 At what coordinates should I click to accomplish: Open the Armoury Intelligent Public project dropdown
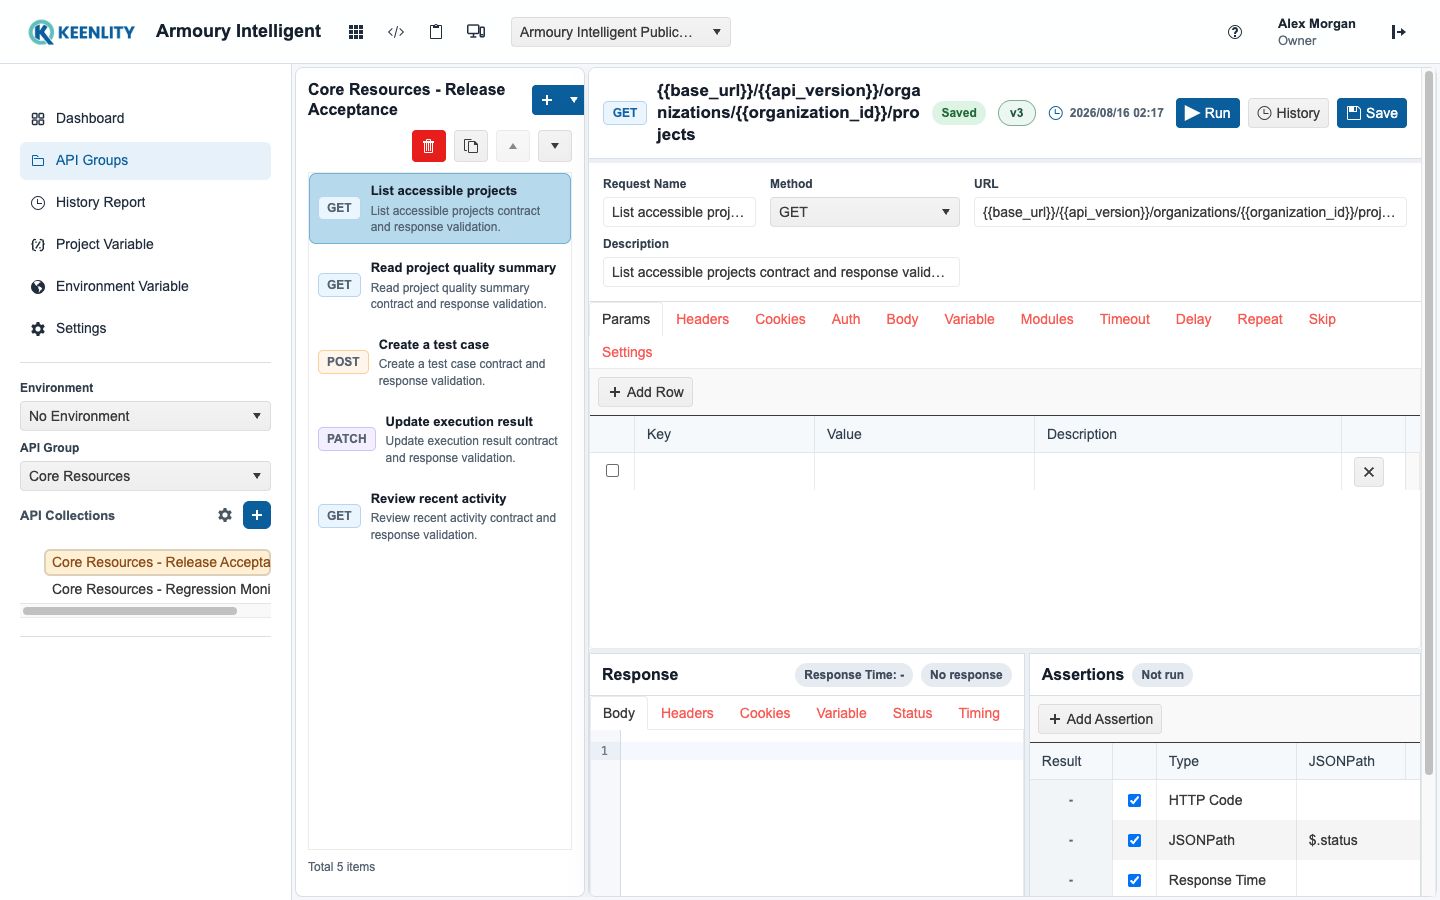pyautogui.click(x=620, y=32)
